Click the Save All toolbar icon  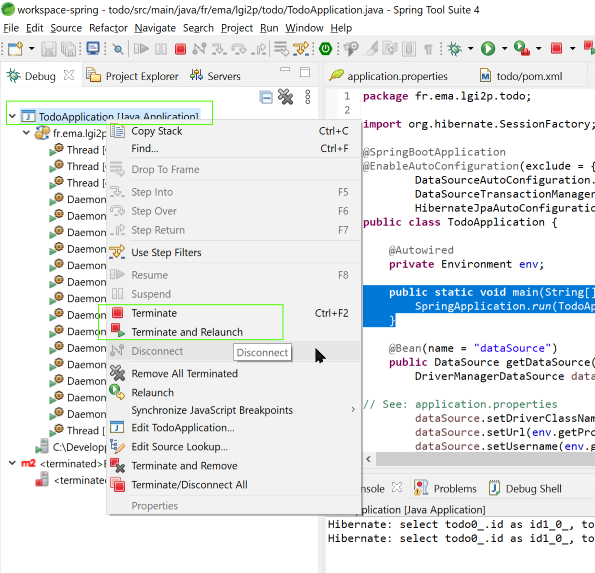[69, 49]
